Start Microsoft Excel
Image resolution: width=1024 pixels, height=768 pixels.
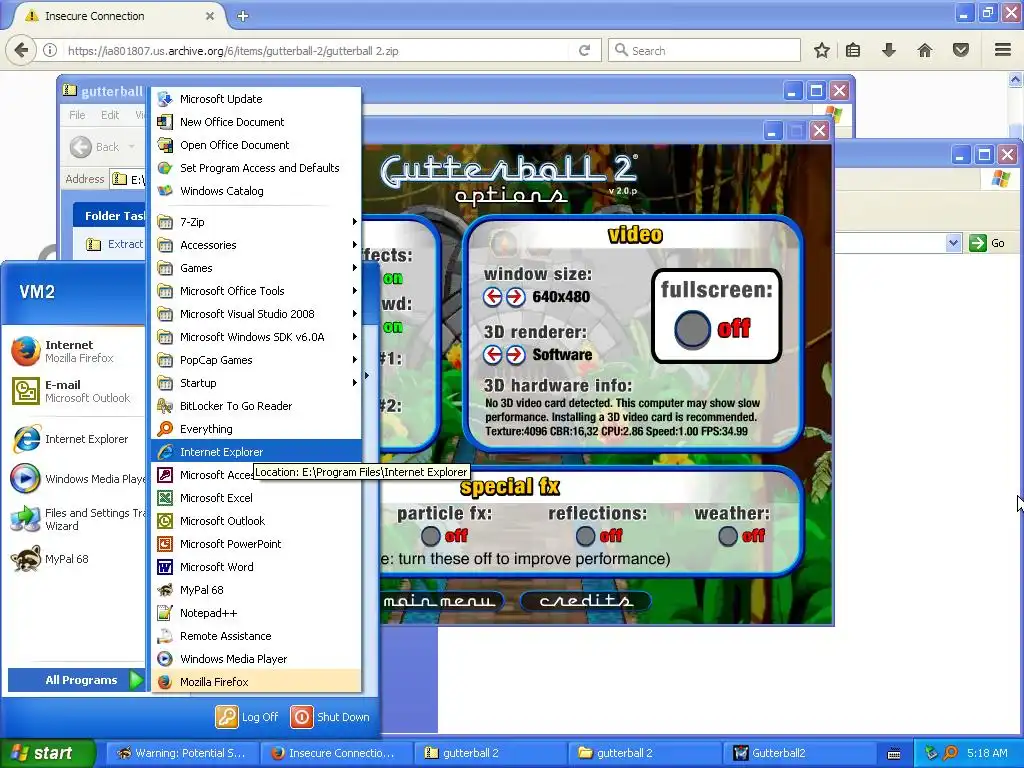tap(257, 498)
